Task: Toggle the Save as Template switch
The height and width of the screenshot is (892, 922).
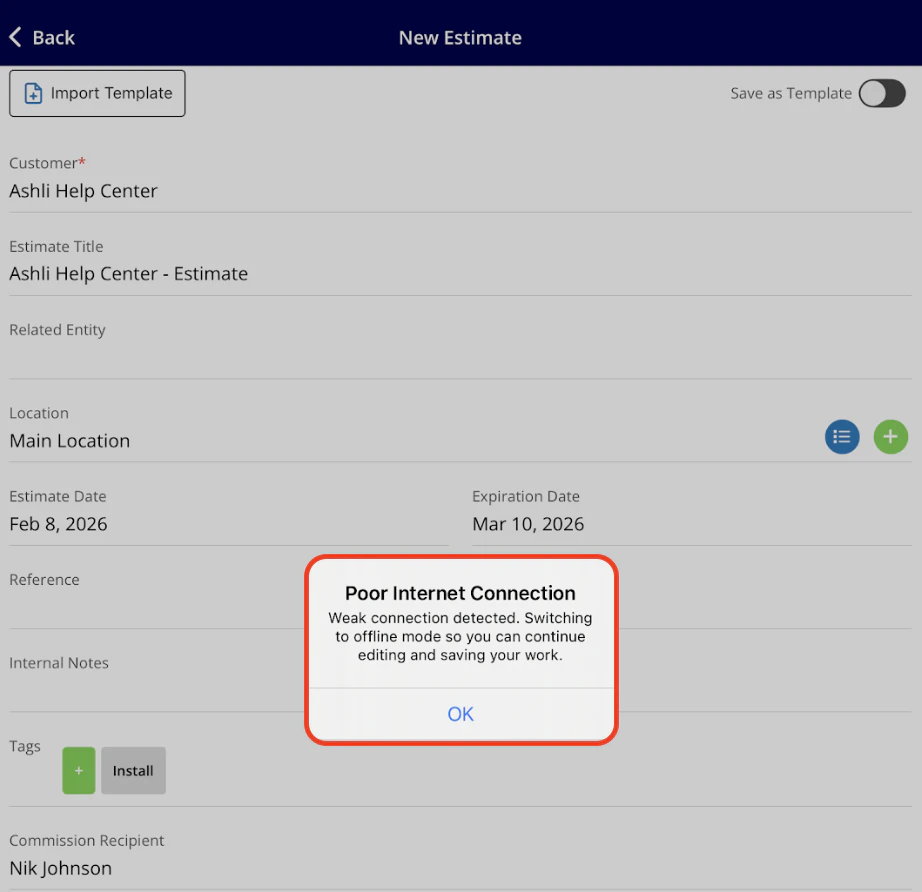Action: coord(881,93)
